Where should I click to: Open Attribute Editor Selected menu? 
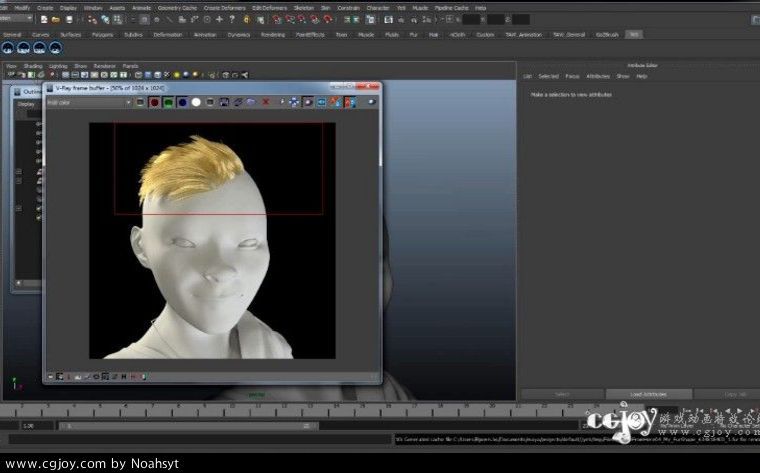548,76
